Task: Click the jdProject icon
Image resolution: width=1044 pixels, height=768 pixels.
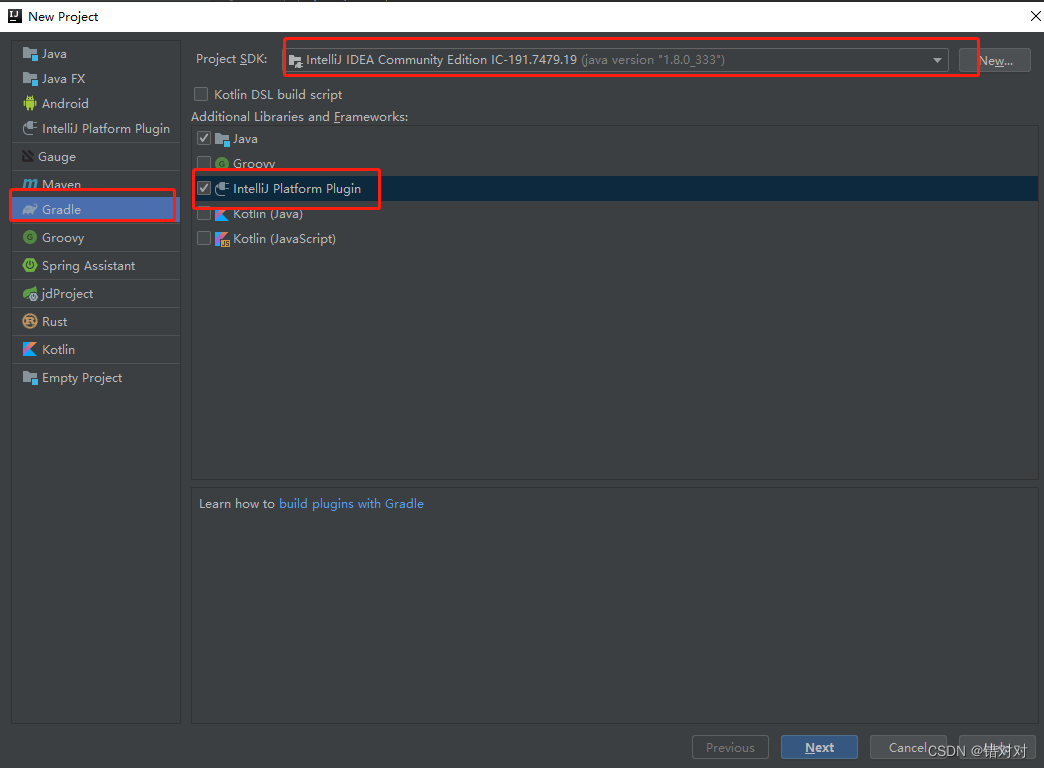Action: (x=30, y=294)
